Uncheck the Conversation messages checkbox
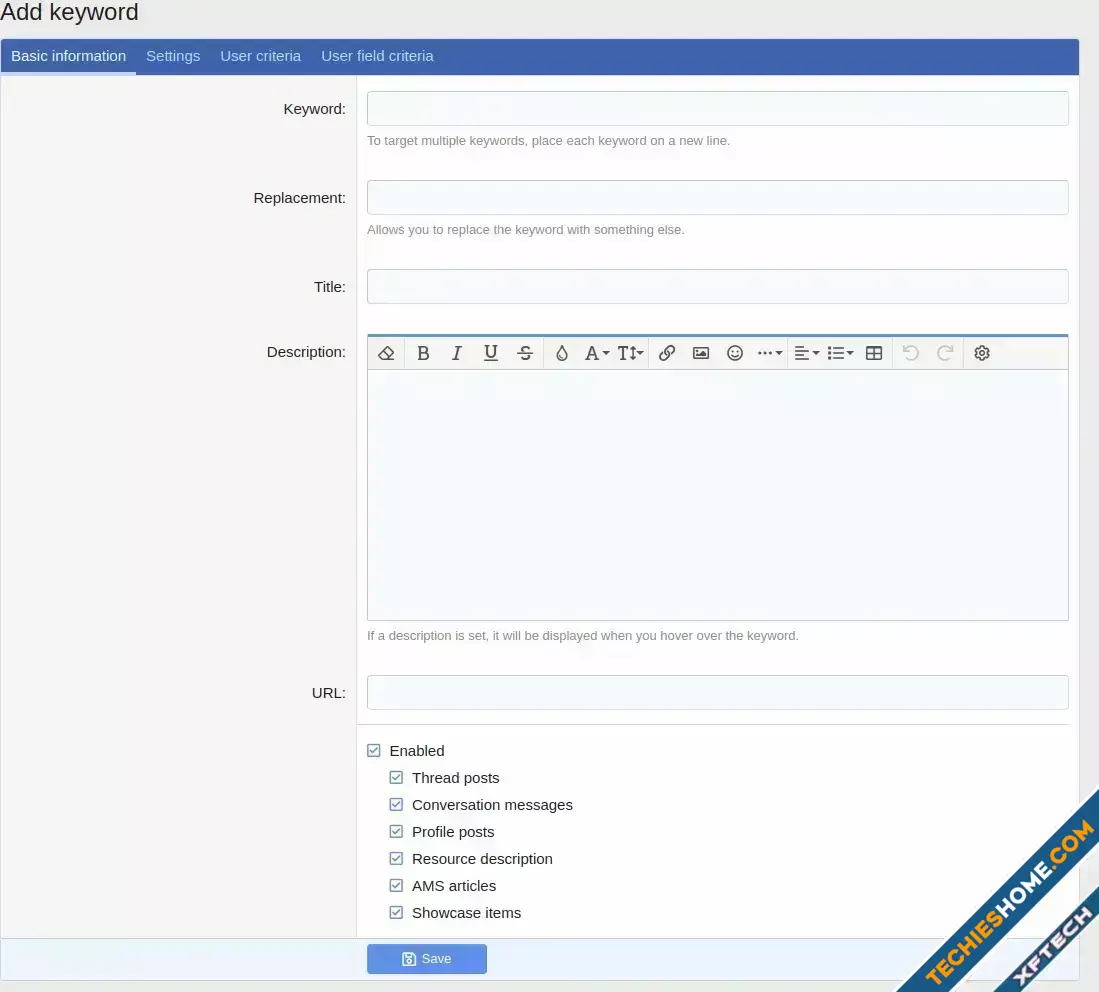The width and height of the screenshot is (1099, 992). click(x=397, y=805)
